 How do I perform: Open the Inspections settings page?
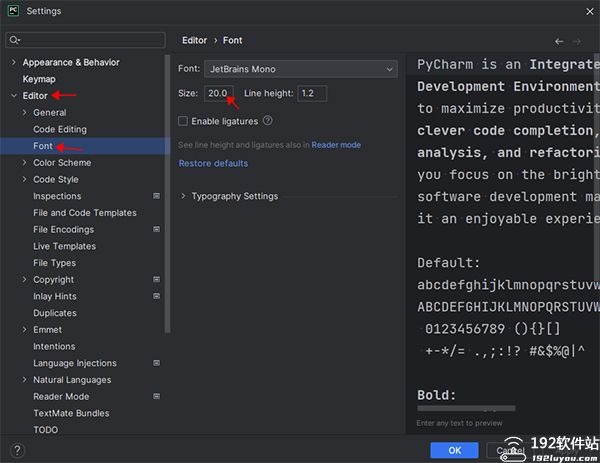pyautogui.click(x=57, y=196)
